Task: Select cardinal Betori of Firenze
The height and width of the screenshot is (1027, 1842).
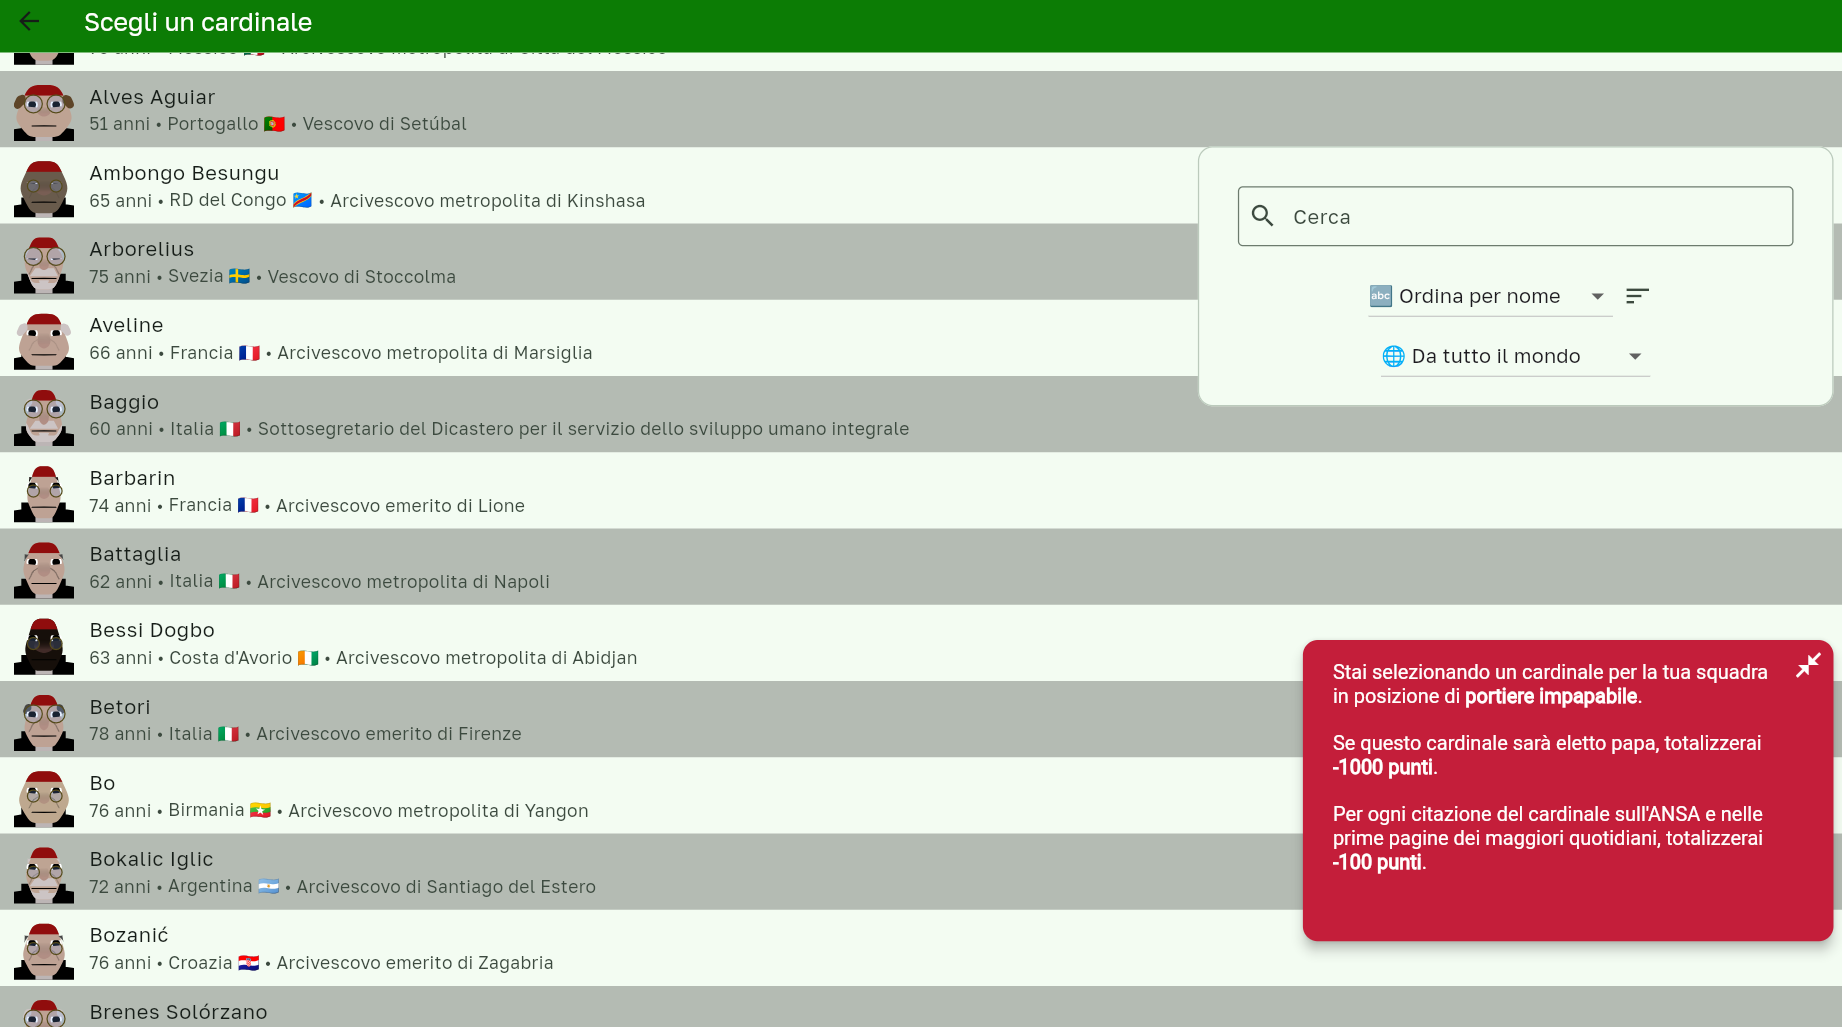Action: [400, 720]
